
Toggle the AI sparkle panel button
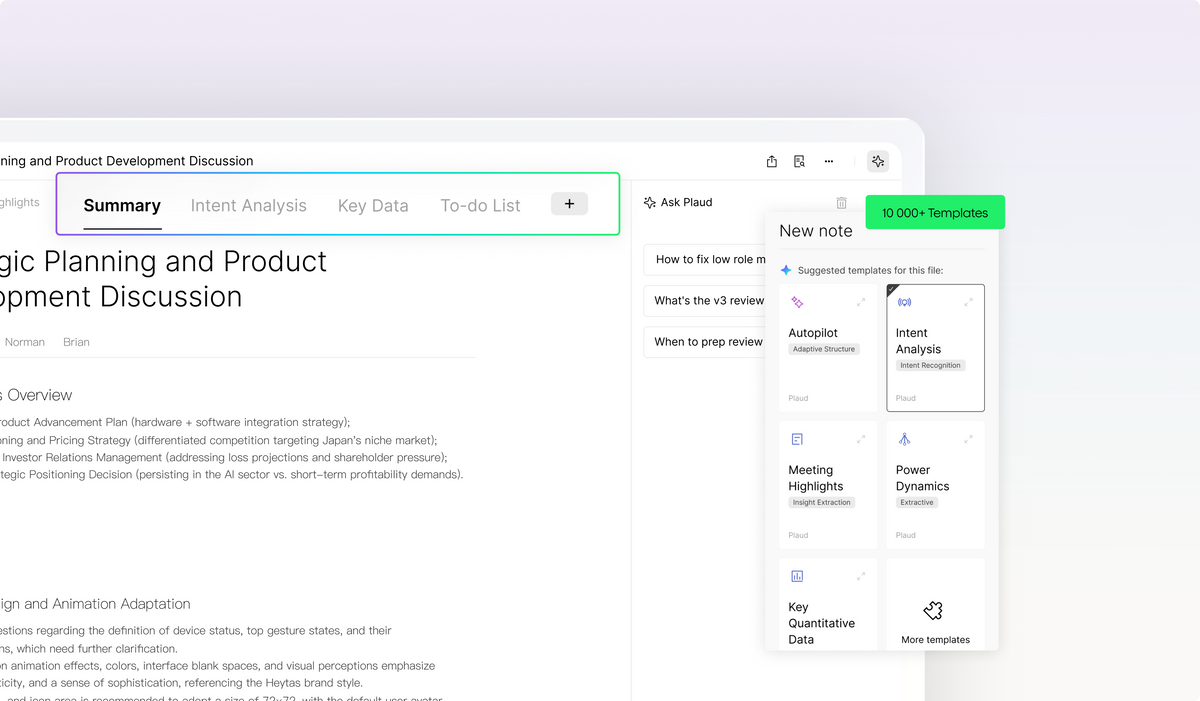click(878, 161)
